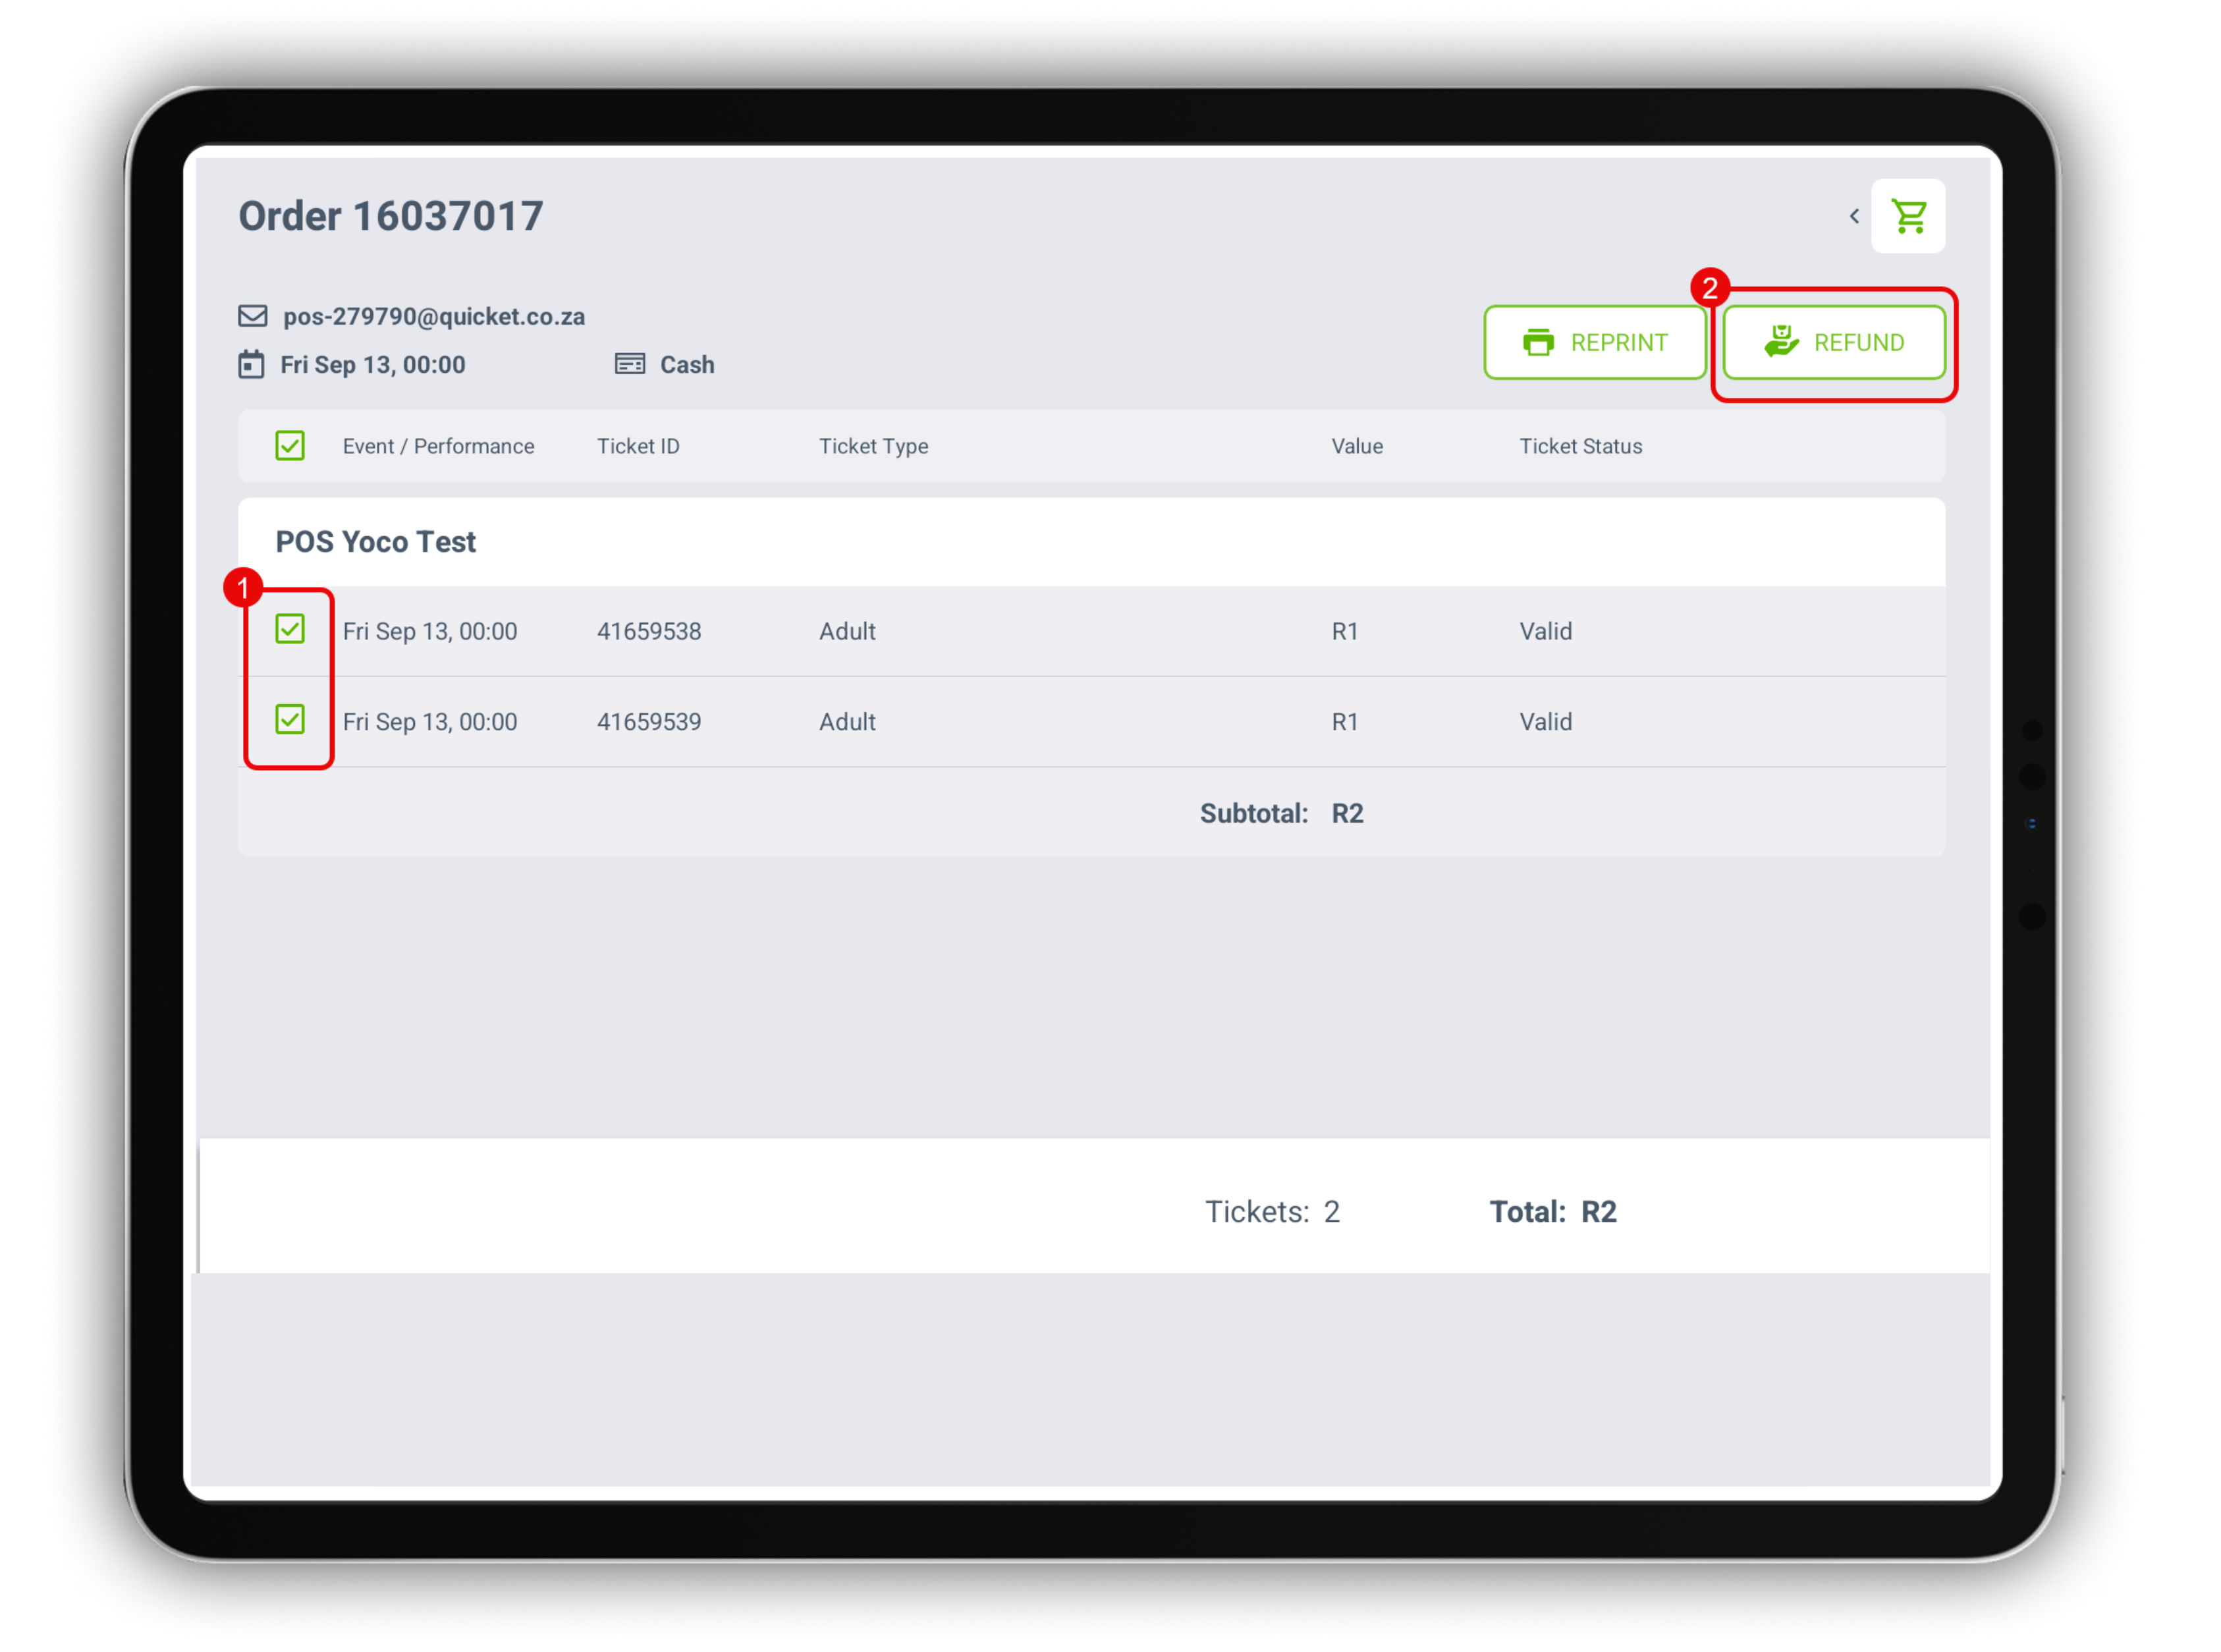Toggle the select-all checkbox in header
This screenshot has width=2221, height=1652.
[290, 446]
